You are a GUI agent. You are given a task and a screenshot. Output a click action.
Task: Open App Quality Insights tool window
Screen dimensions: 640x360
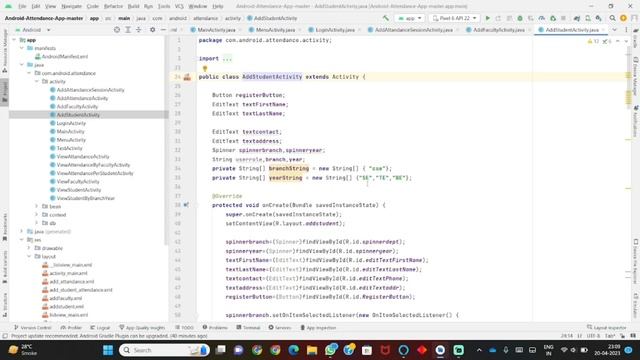142,327
